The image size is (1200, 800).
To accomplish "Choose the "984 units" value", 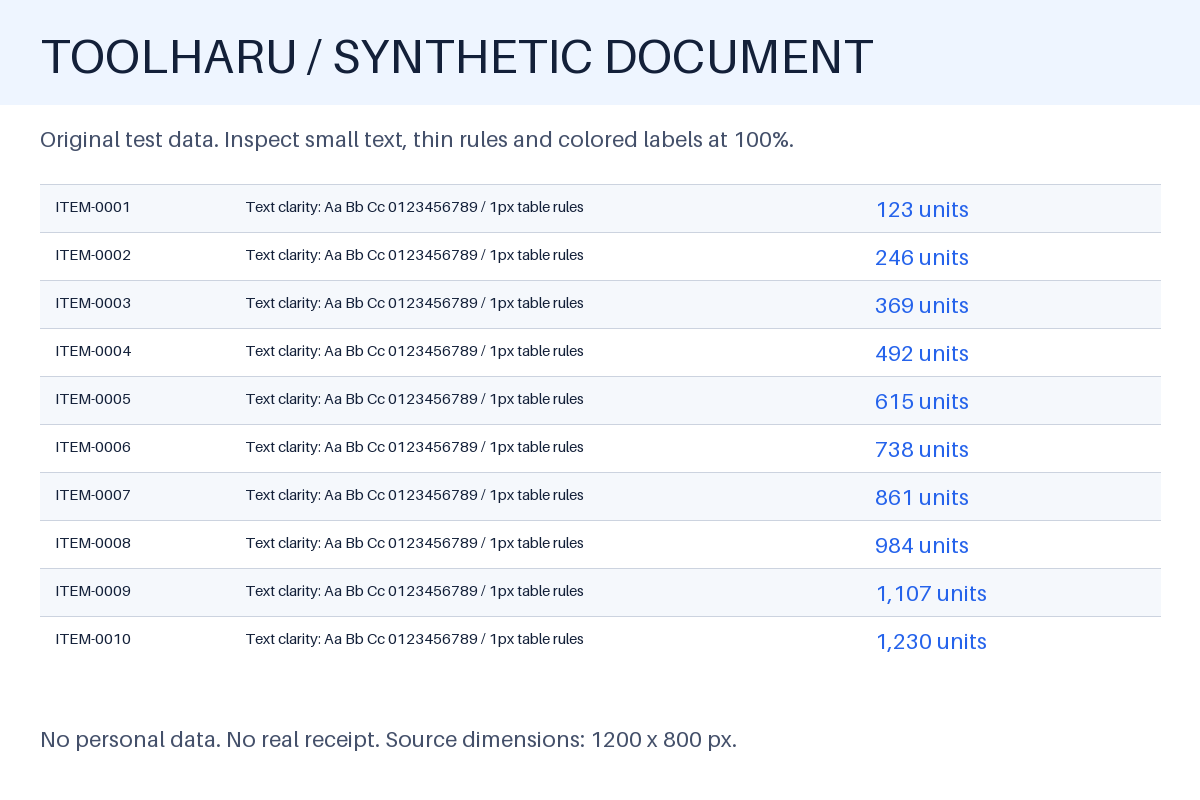I will point(922,546).
